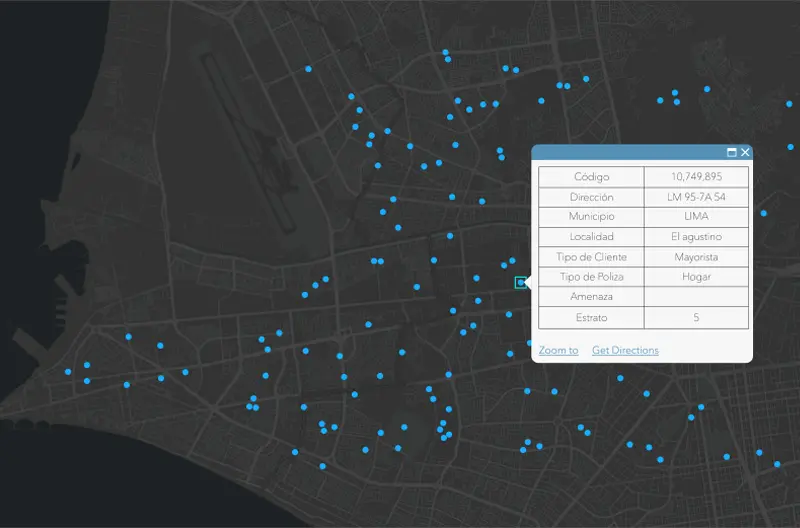This screenshot has height=528, width=800.
Task: Select the 'El agustino' locality cell
Action: click(x=696, y=237)
